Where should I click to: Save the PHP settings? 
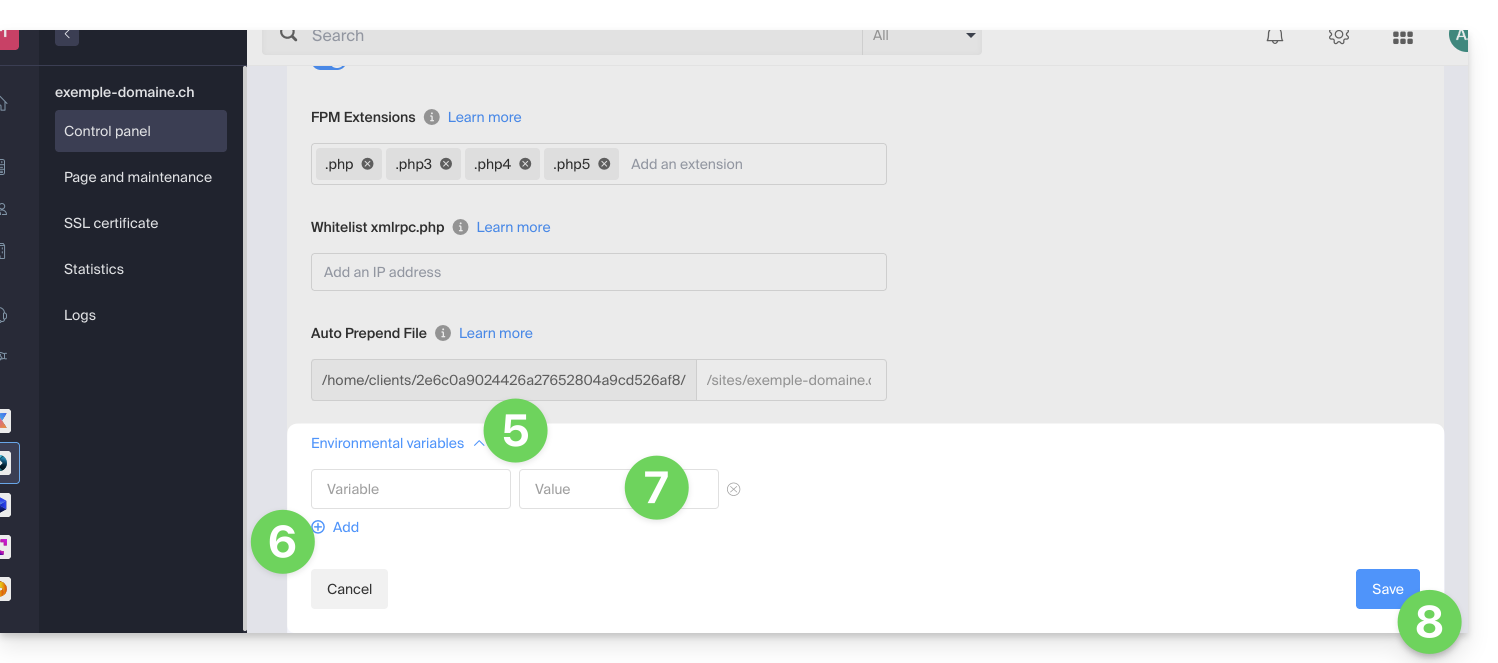pyautogui.click(x=1386, y=589)
